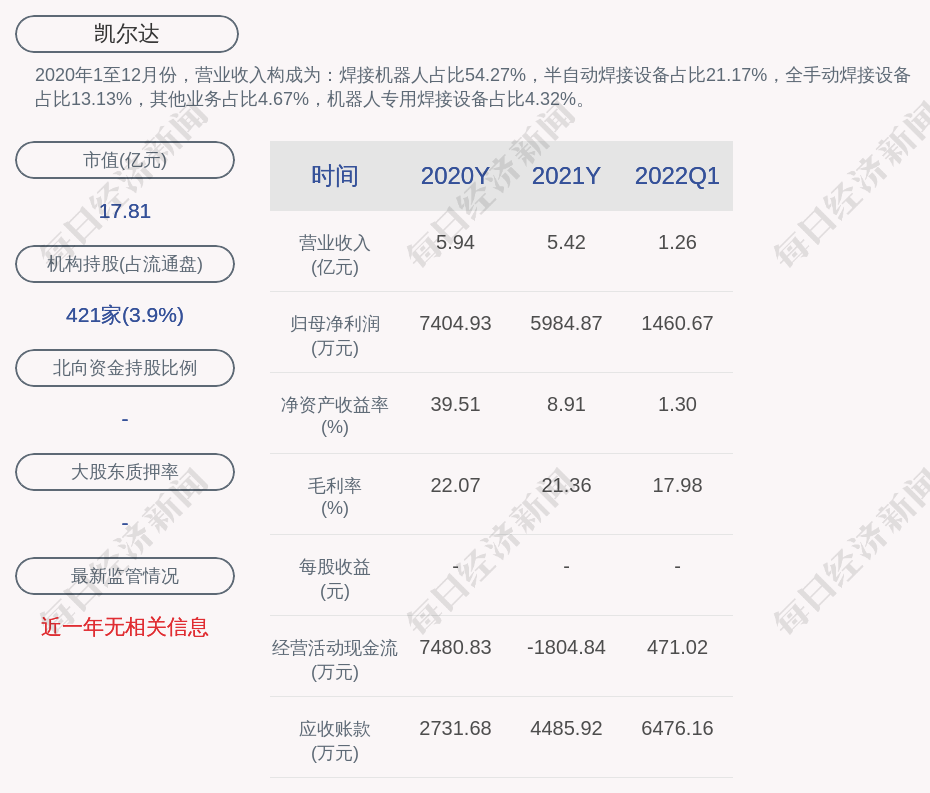This screenshot has height=793, width=930.
Task: Click ROE value 8.91
Action: click(566, 404)
